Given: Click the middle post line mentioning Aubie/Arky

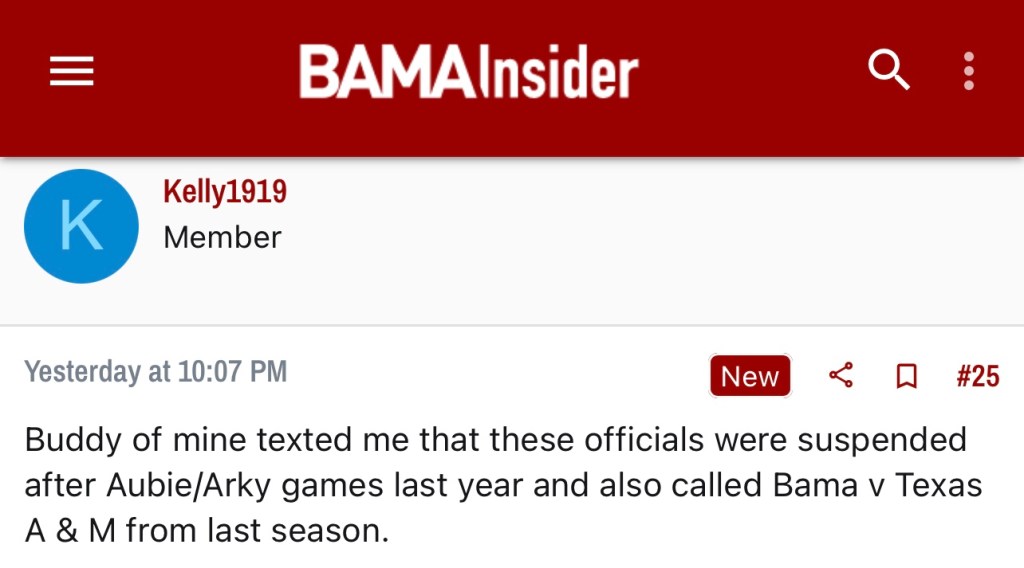Looking at the screenshot, I should point(503,485).
